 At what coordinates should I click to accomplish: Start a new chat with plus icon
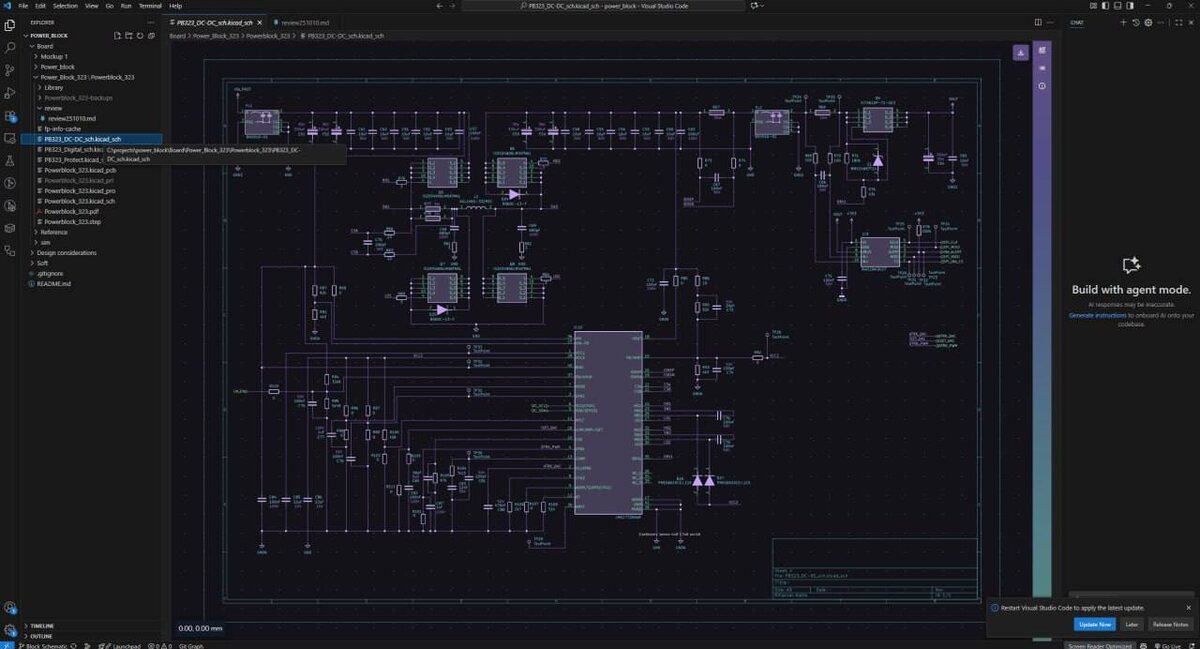pyautogui.click(x=1124, y=21)
